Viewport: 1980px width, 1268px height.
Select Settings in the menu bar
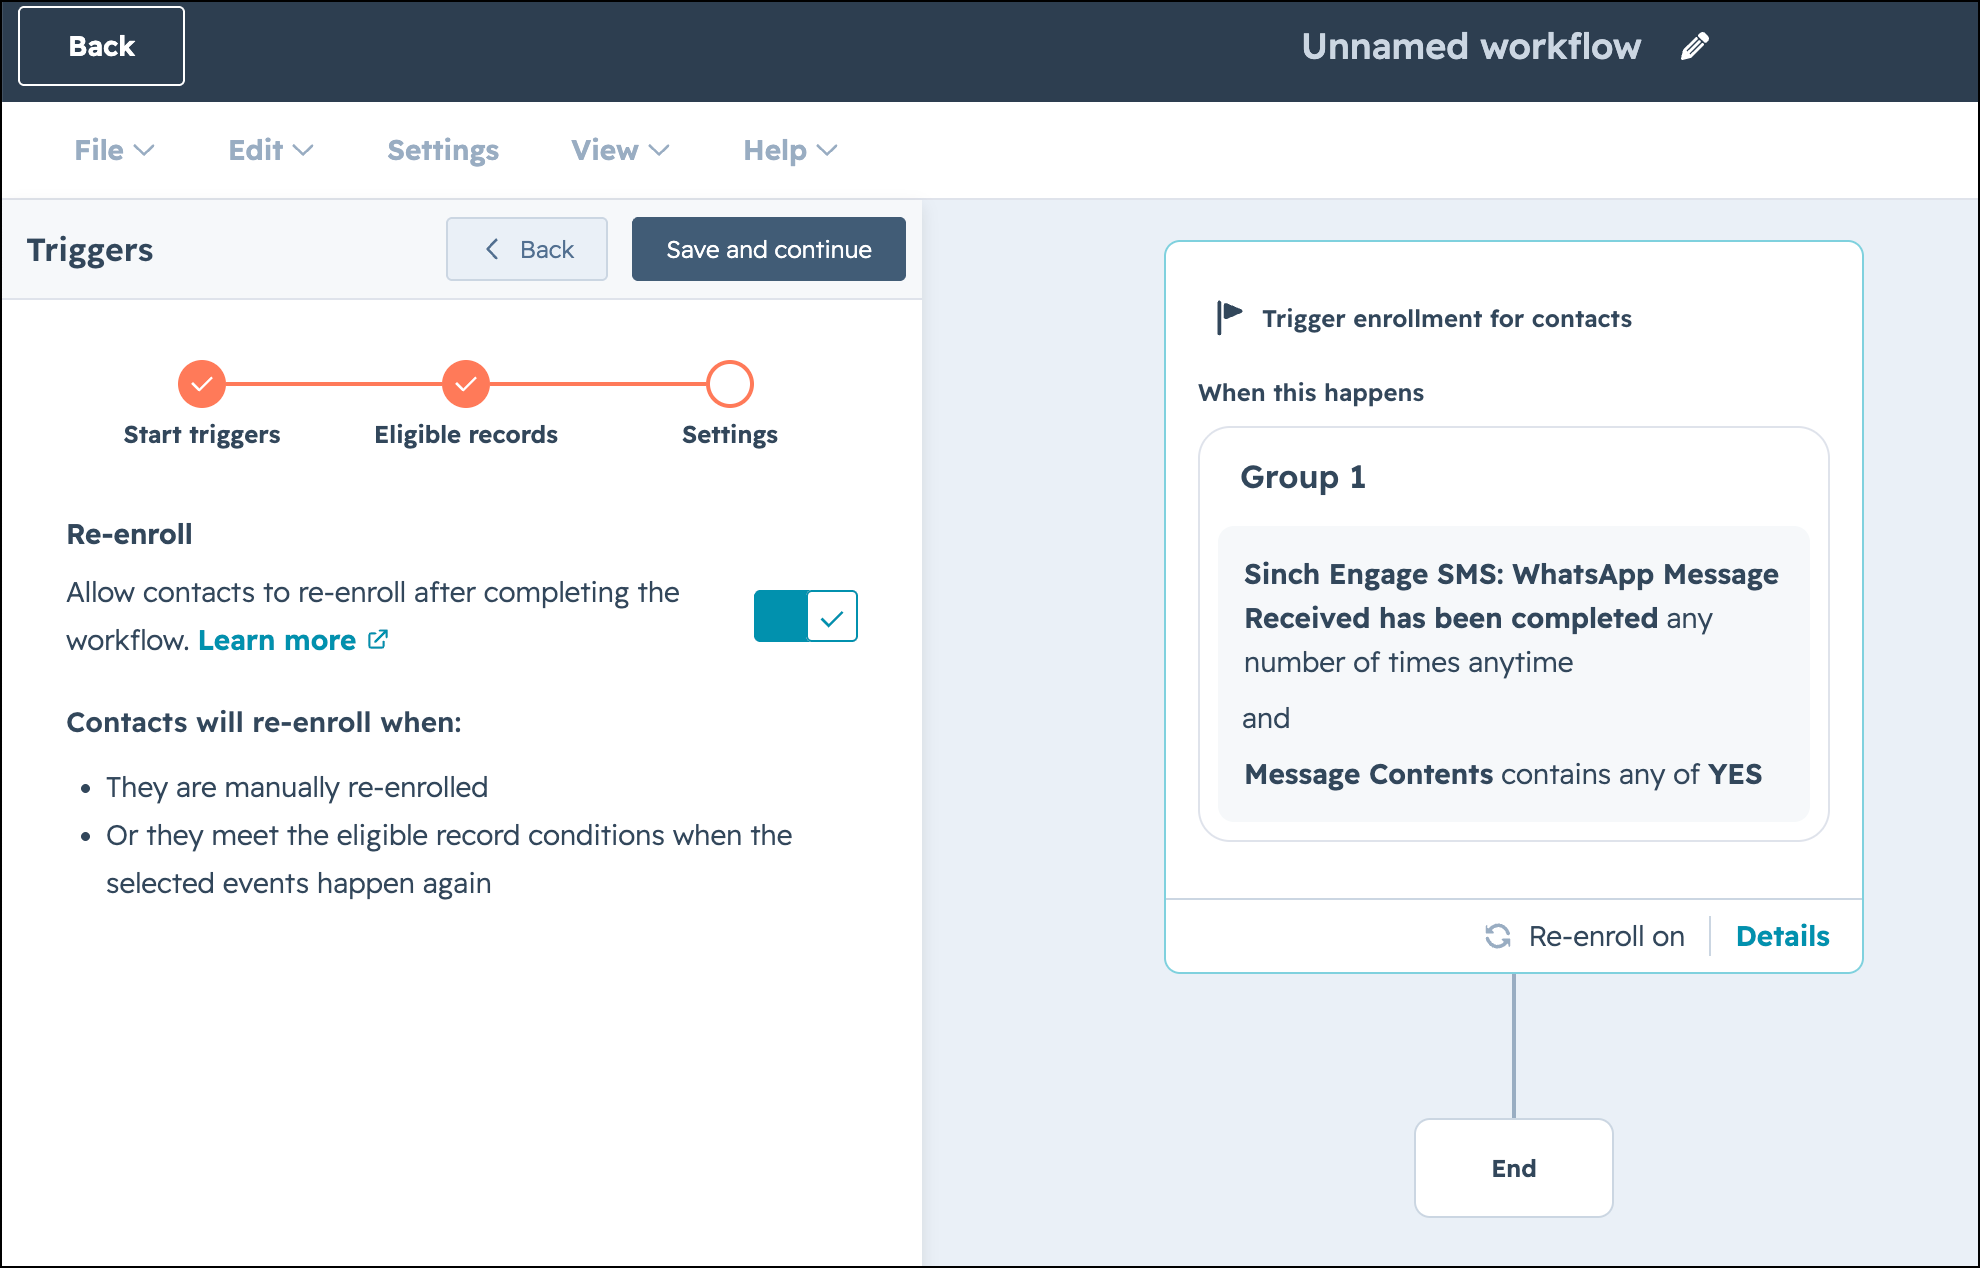click(x=443, y=150)
